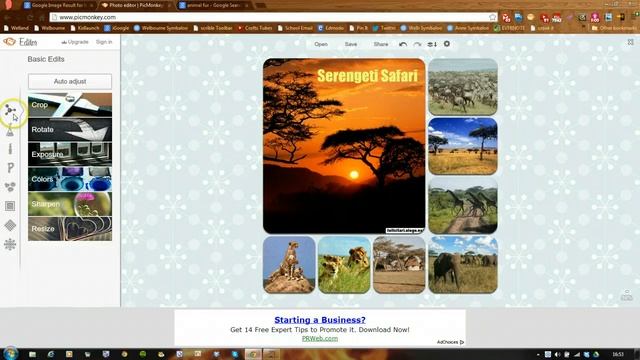Open the School Email bookmark

[x=295, y=28]
